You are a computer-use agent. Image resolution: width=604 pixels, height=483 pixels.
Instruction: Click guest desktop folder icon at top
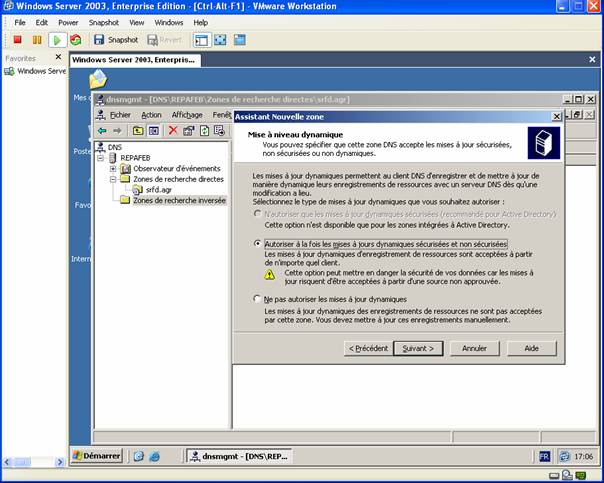[98, 79]
